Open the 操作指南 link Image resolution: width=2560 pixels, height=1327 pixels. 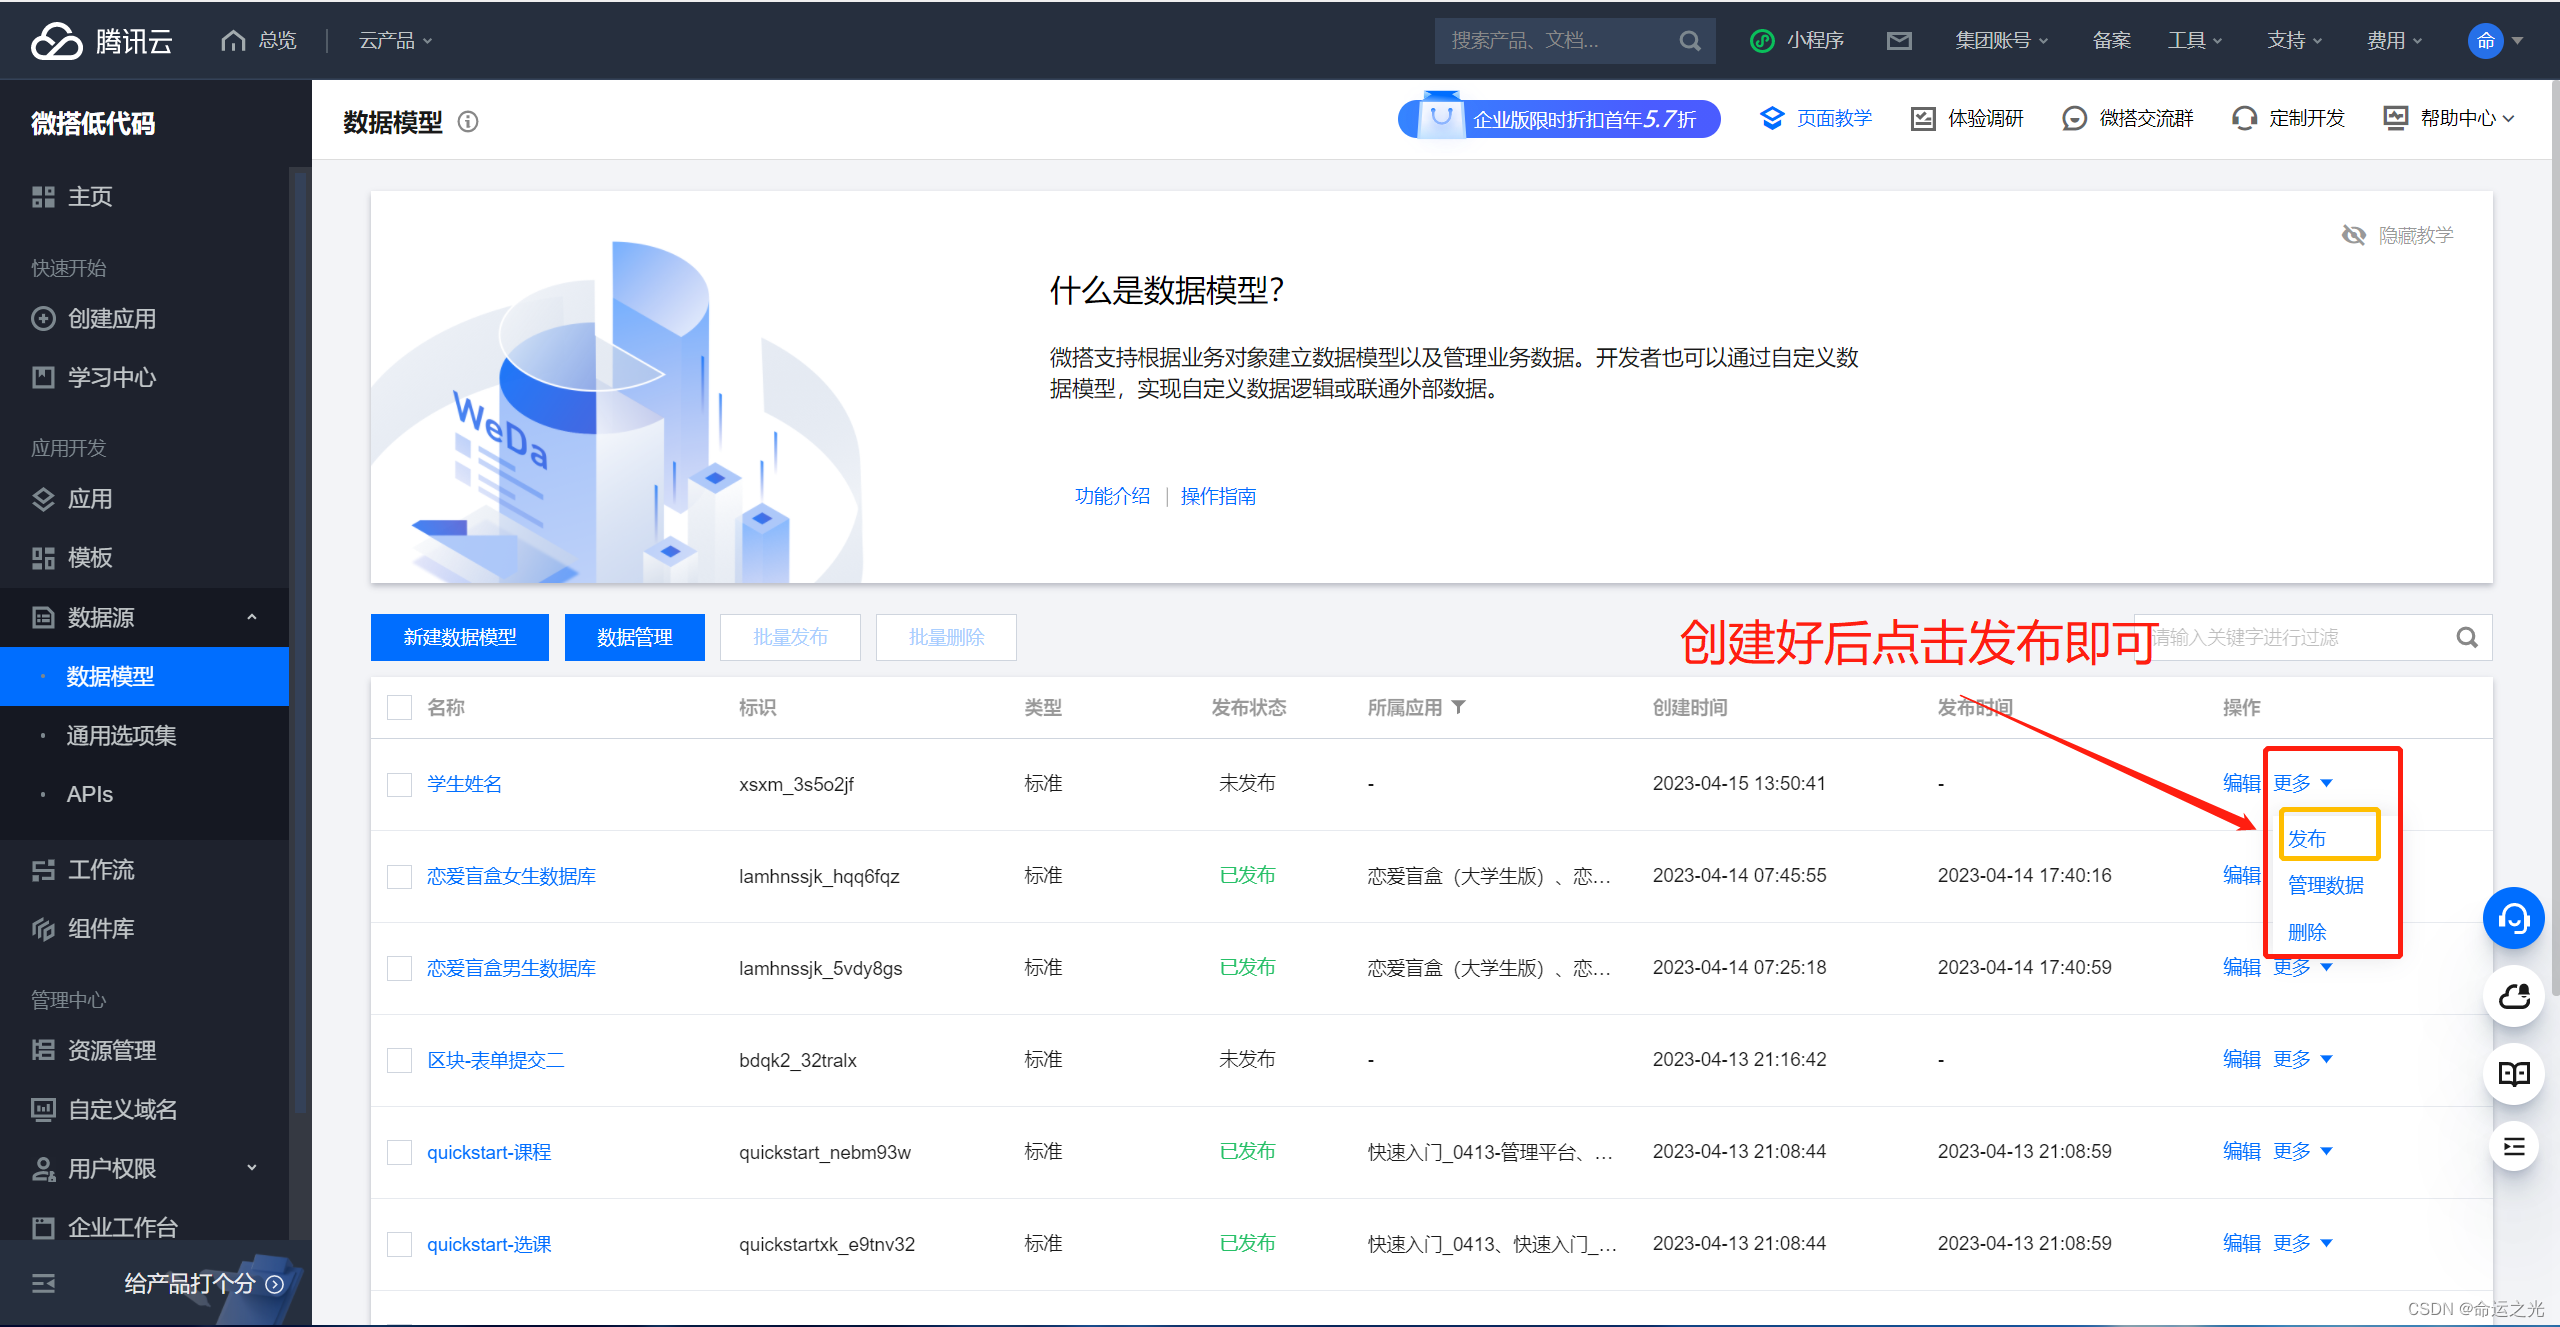pyautogui.click(x=1218, y=496)
